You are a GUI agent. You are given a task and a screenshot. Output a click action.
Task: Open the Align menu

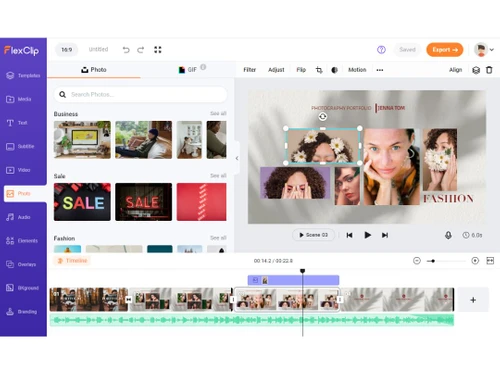455,70
